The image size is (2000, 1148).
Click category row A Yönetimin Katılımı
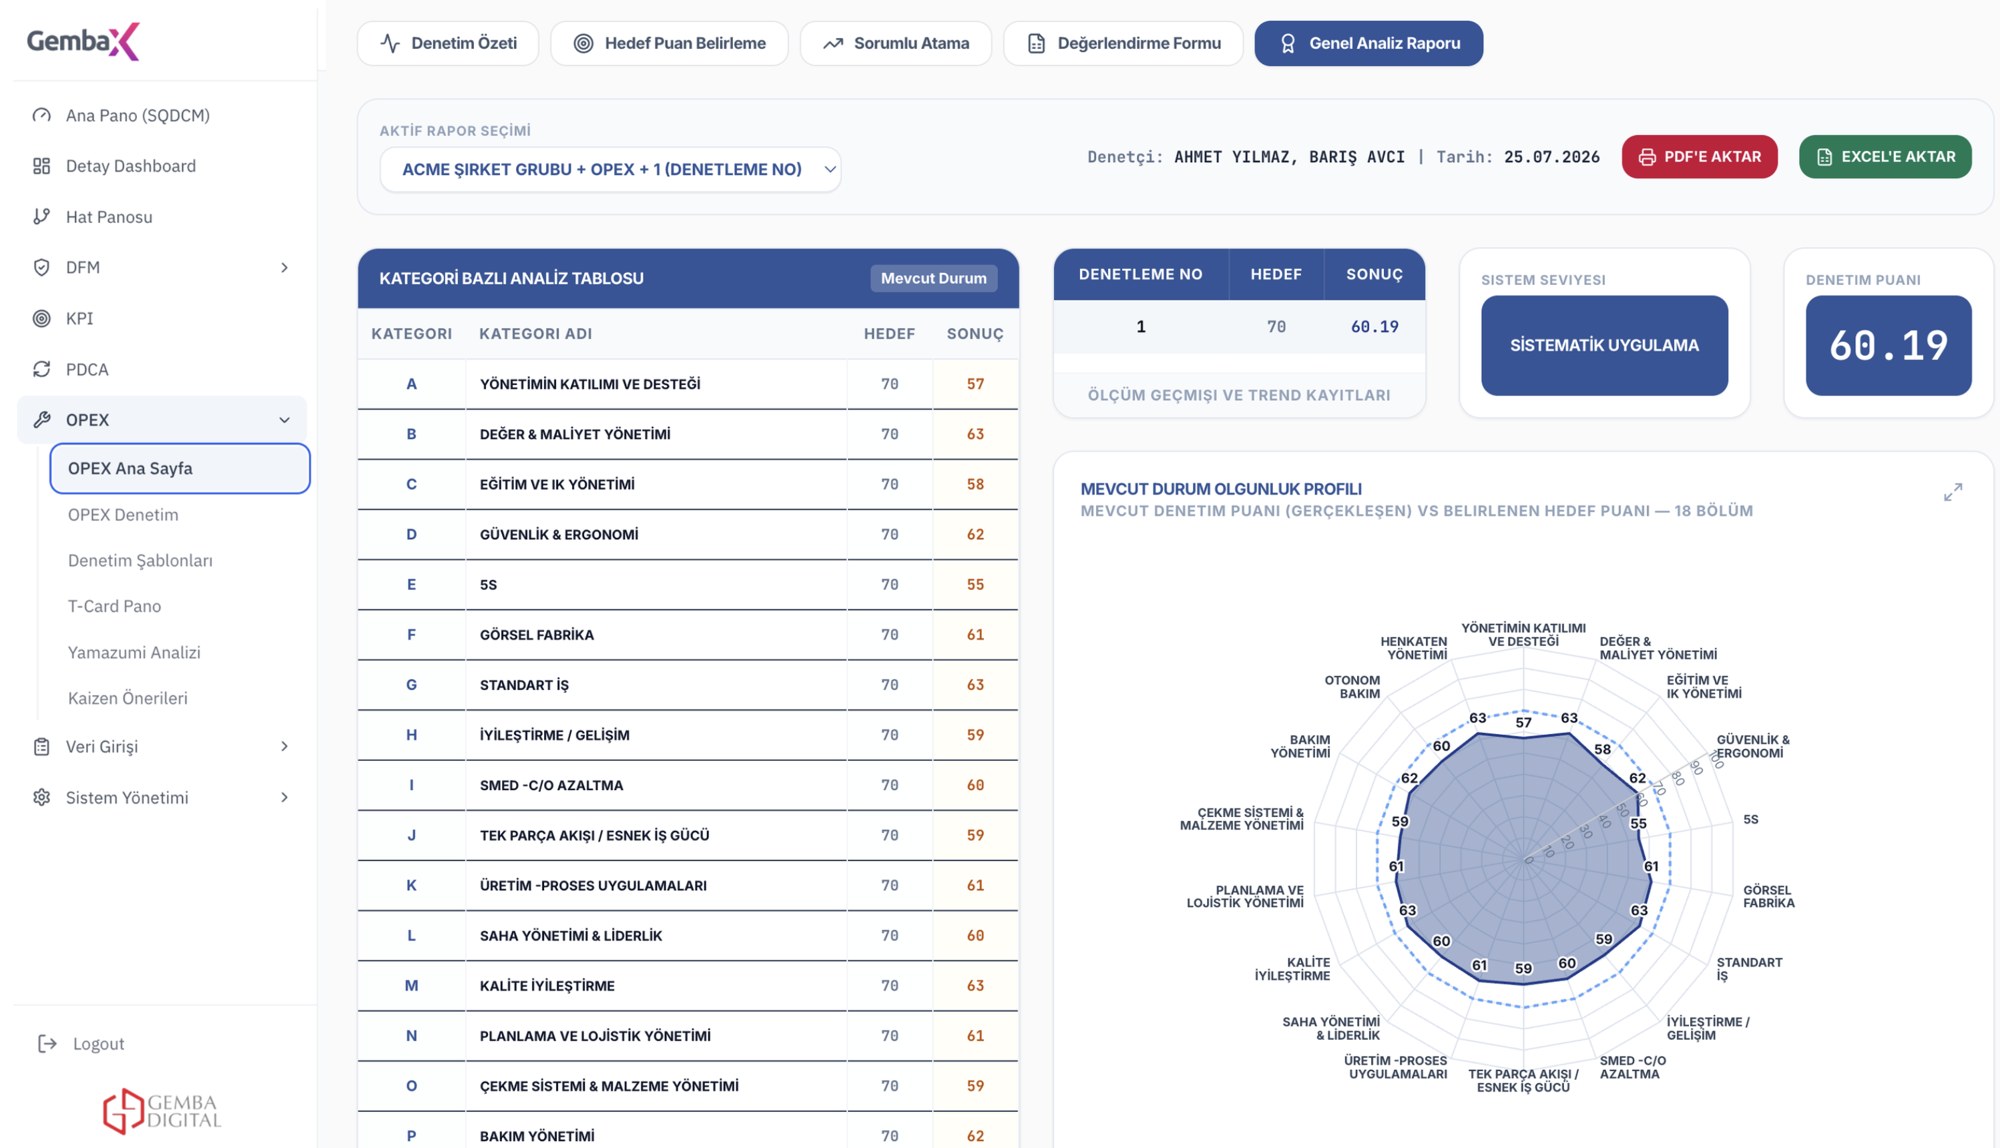click(688, 384)
